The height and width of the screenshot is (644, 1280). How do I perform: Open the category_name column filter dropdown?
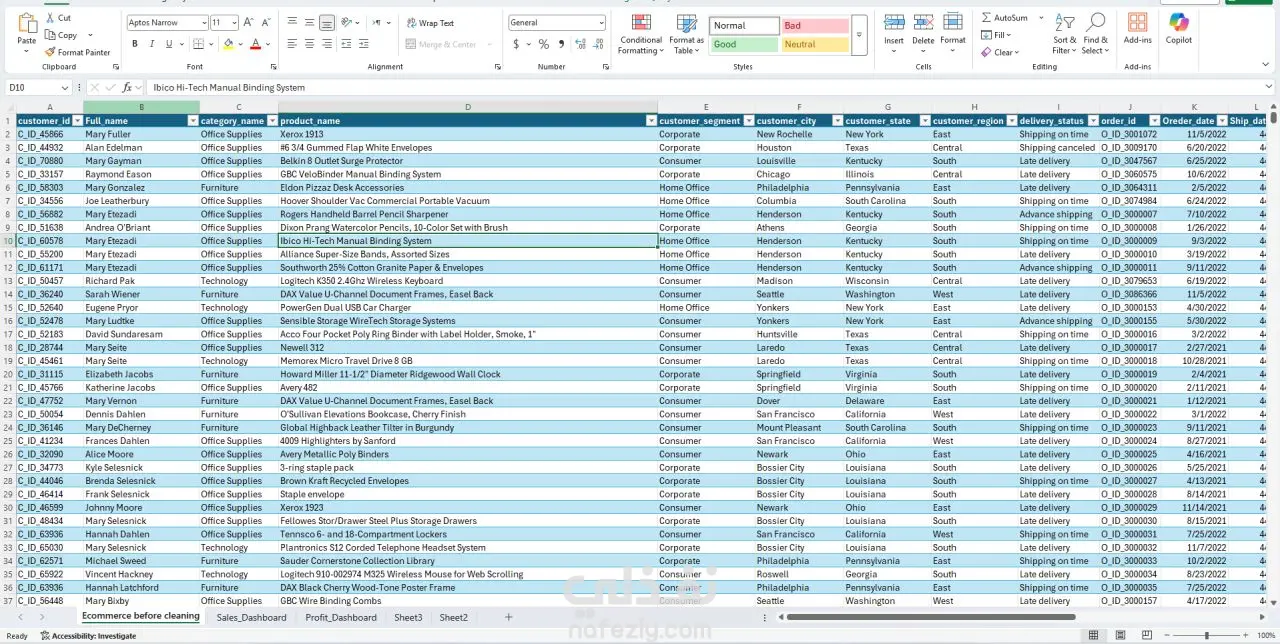click(x=271, y=121)
